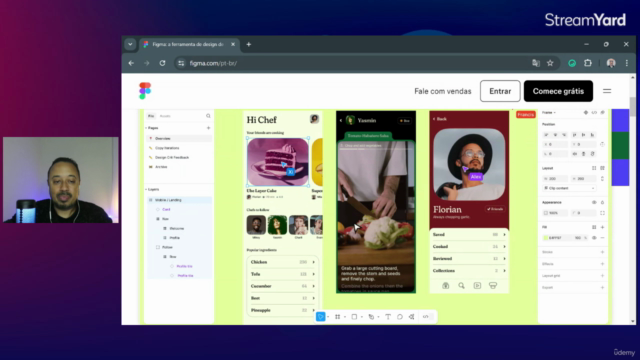Screen dimensions: 640x360
Task: Toggle the Friends check on Florian card
Action: click(x=495, y=209)
